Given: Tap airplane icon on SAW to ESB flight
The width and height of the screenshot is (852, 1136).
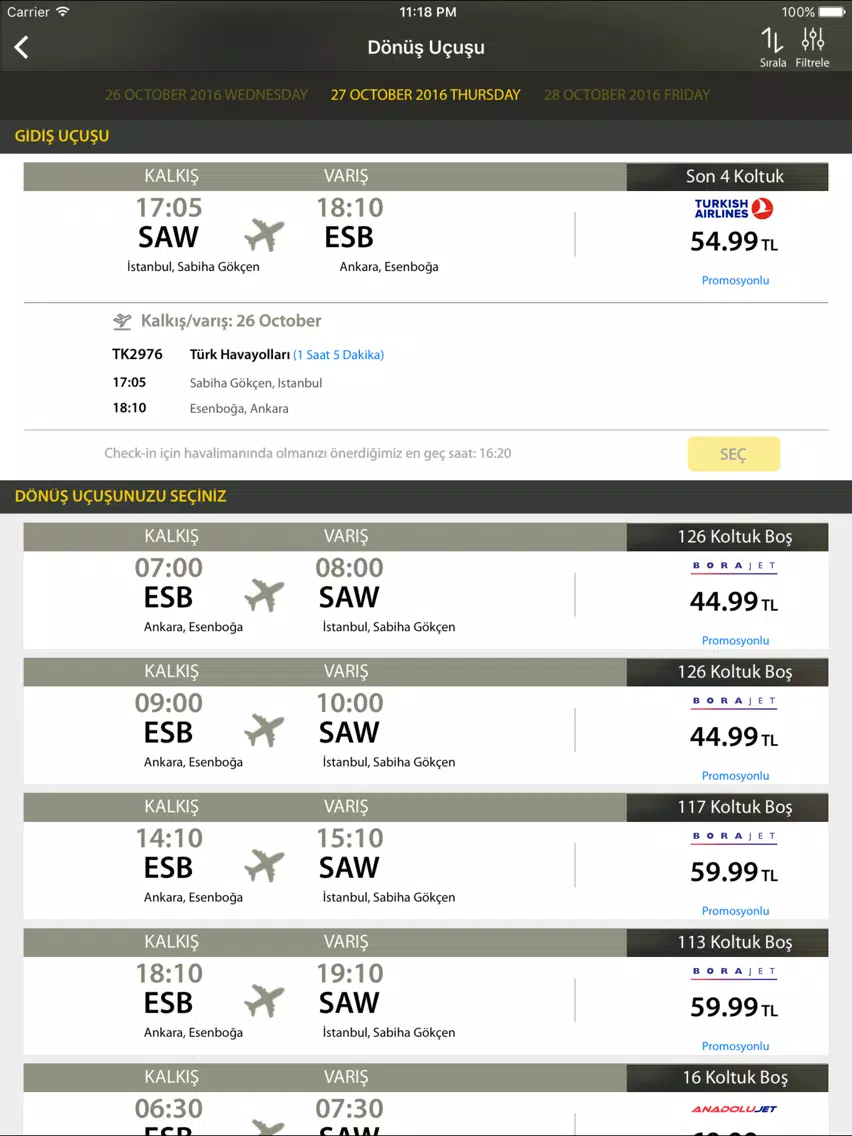Looking at the screenshot, I should (264, 235).
